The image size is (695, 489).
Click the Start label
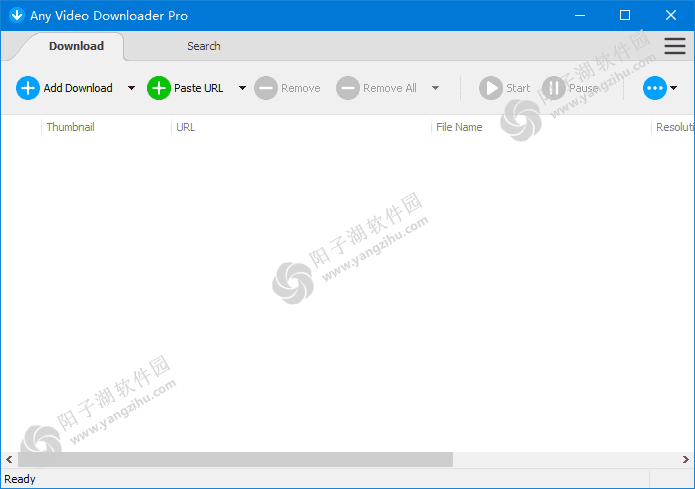[x=518, y=88]
